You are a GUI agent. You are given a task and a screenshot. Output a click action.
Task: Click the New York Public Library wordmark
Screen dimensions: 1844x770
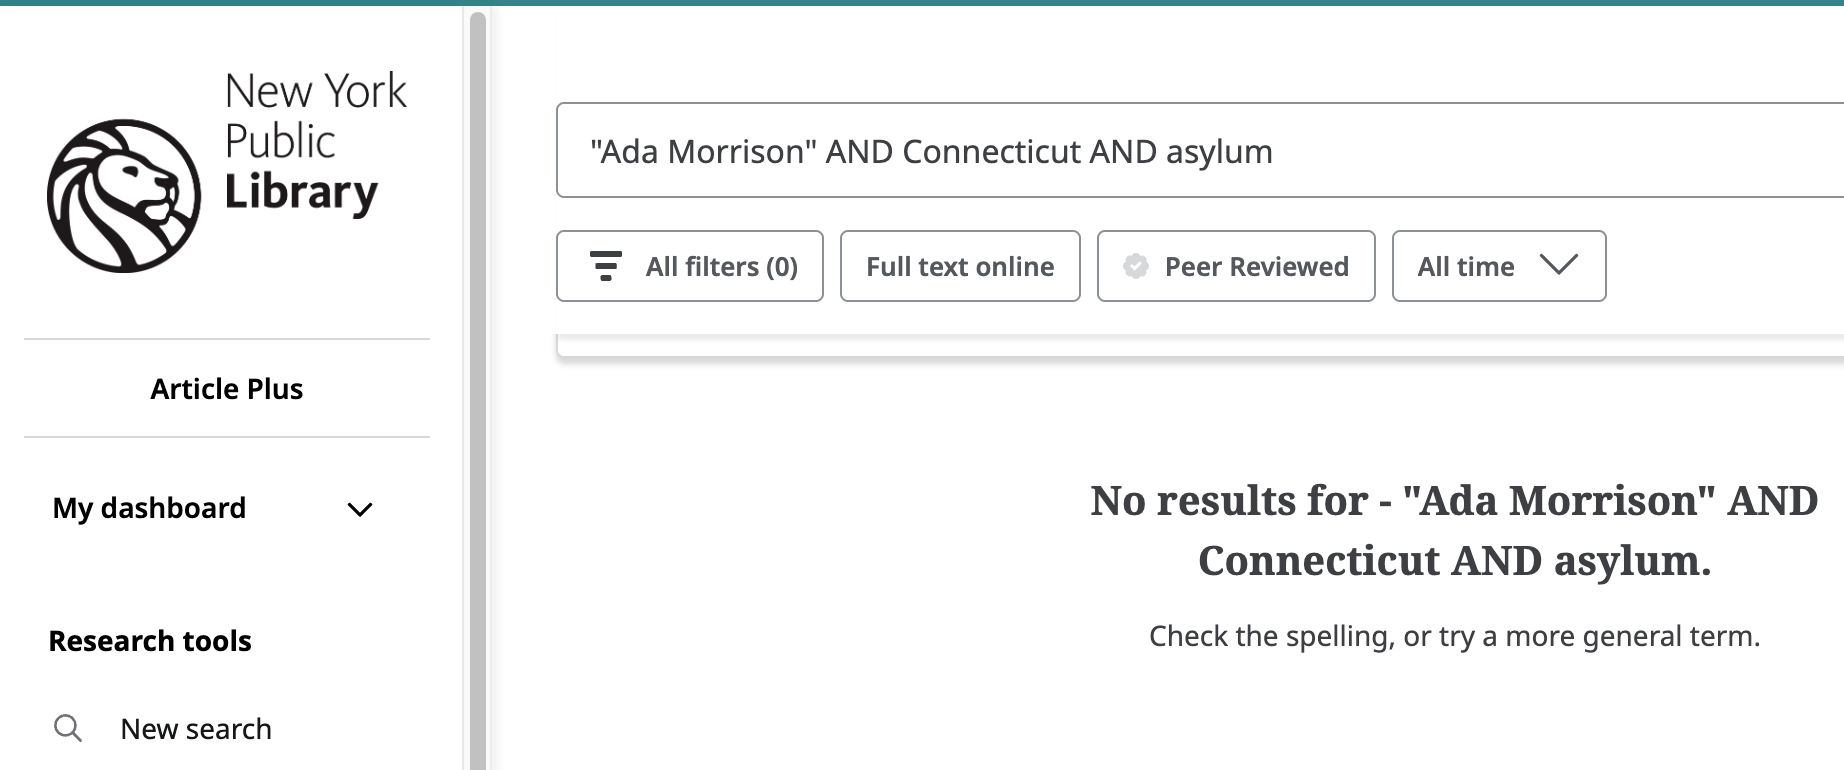[315, 141]
